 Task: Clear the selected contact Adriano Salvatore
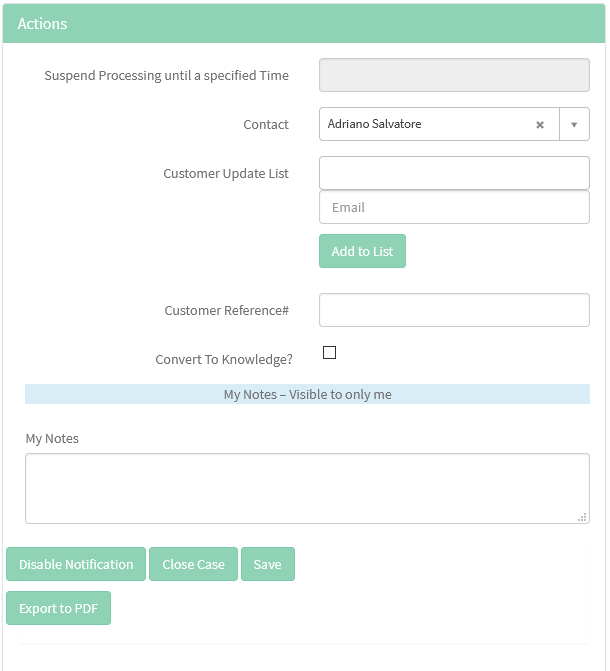(540, 125)
